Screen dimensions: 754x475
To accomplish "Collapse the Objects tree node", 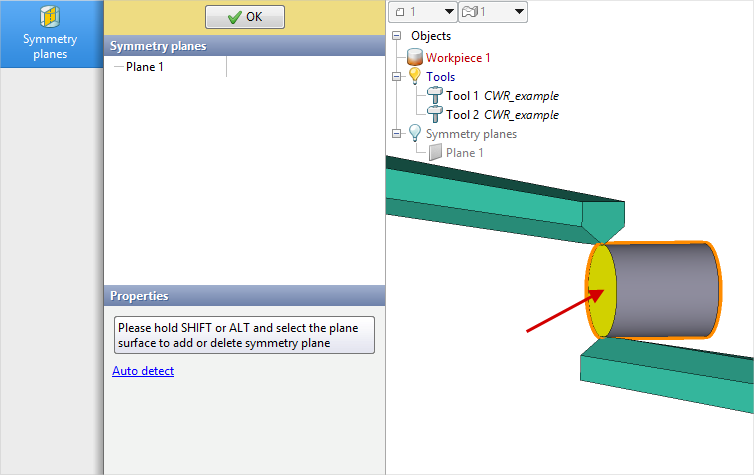I will pos(396,36).
